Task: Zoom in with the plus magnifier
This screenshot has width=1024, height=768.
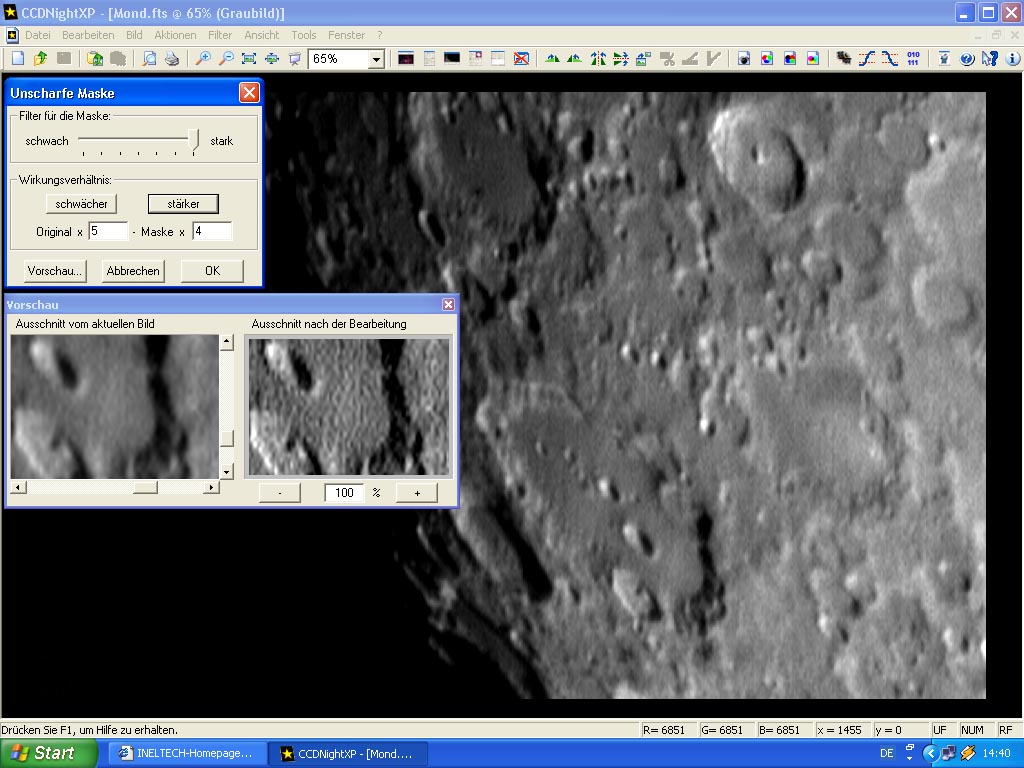Action: (x=203, y=59)
